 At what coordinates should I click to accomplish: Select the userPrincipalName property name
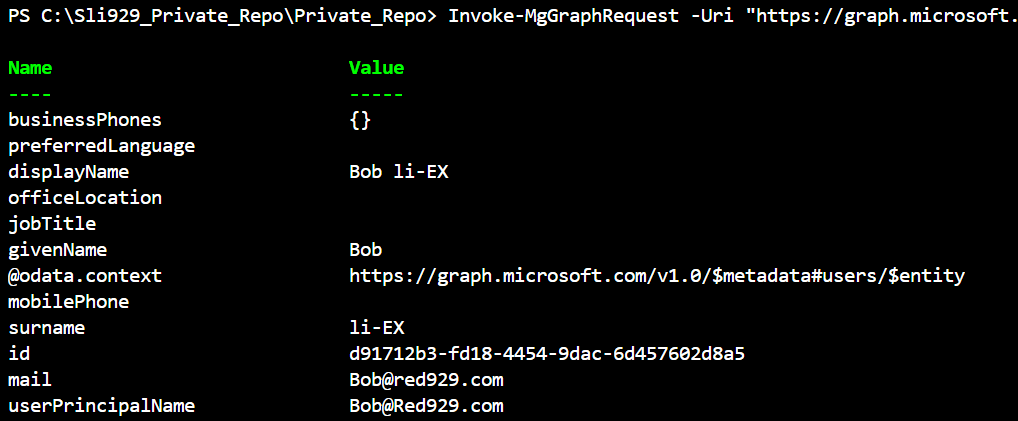pos(101,406)
